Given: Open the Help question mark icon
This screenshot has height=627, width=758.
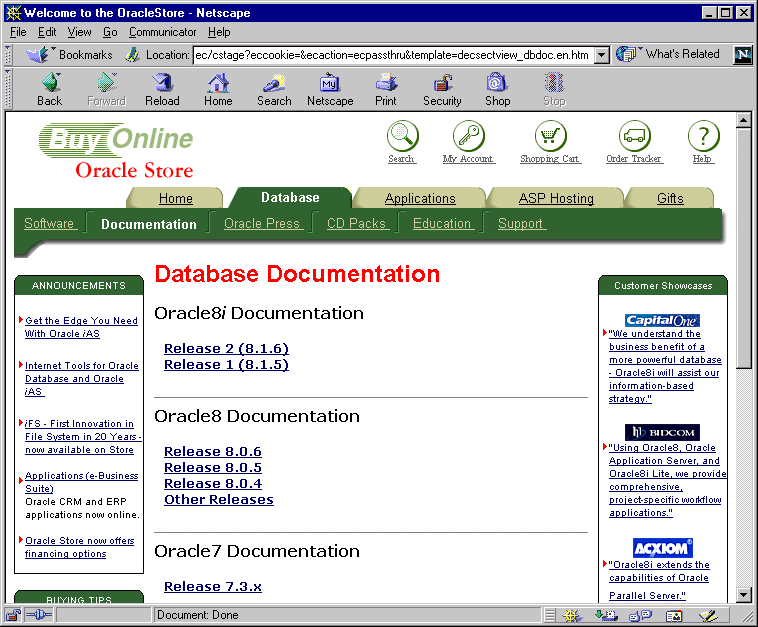Looking at the screenshot, I should (703, 136).
